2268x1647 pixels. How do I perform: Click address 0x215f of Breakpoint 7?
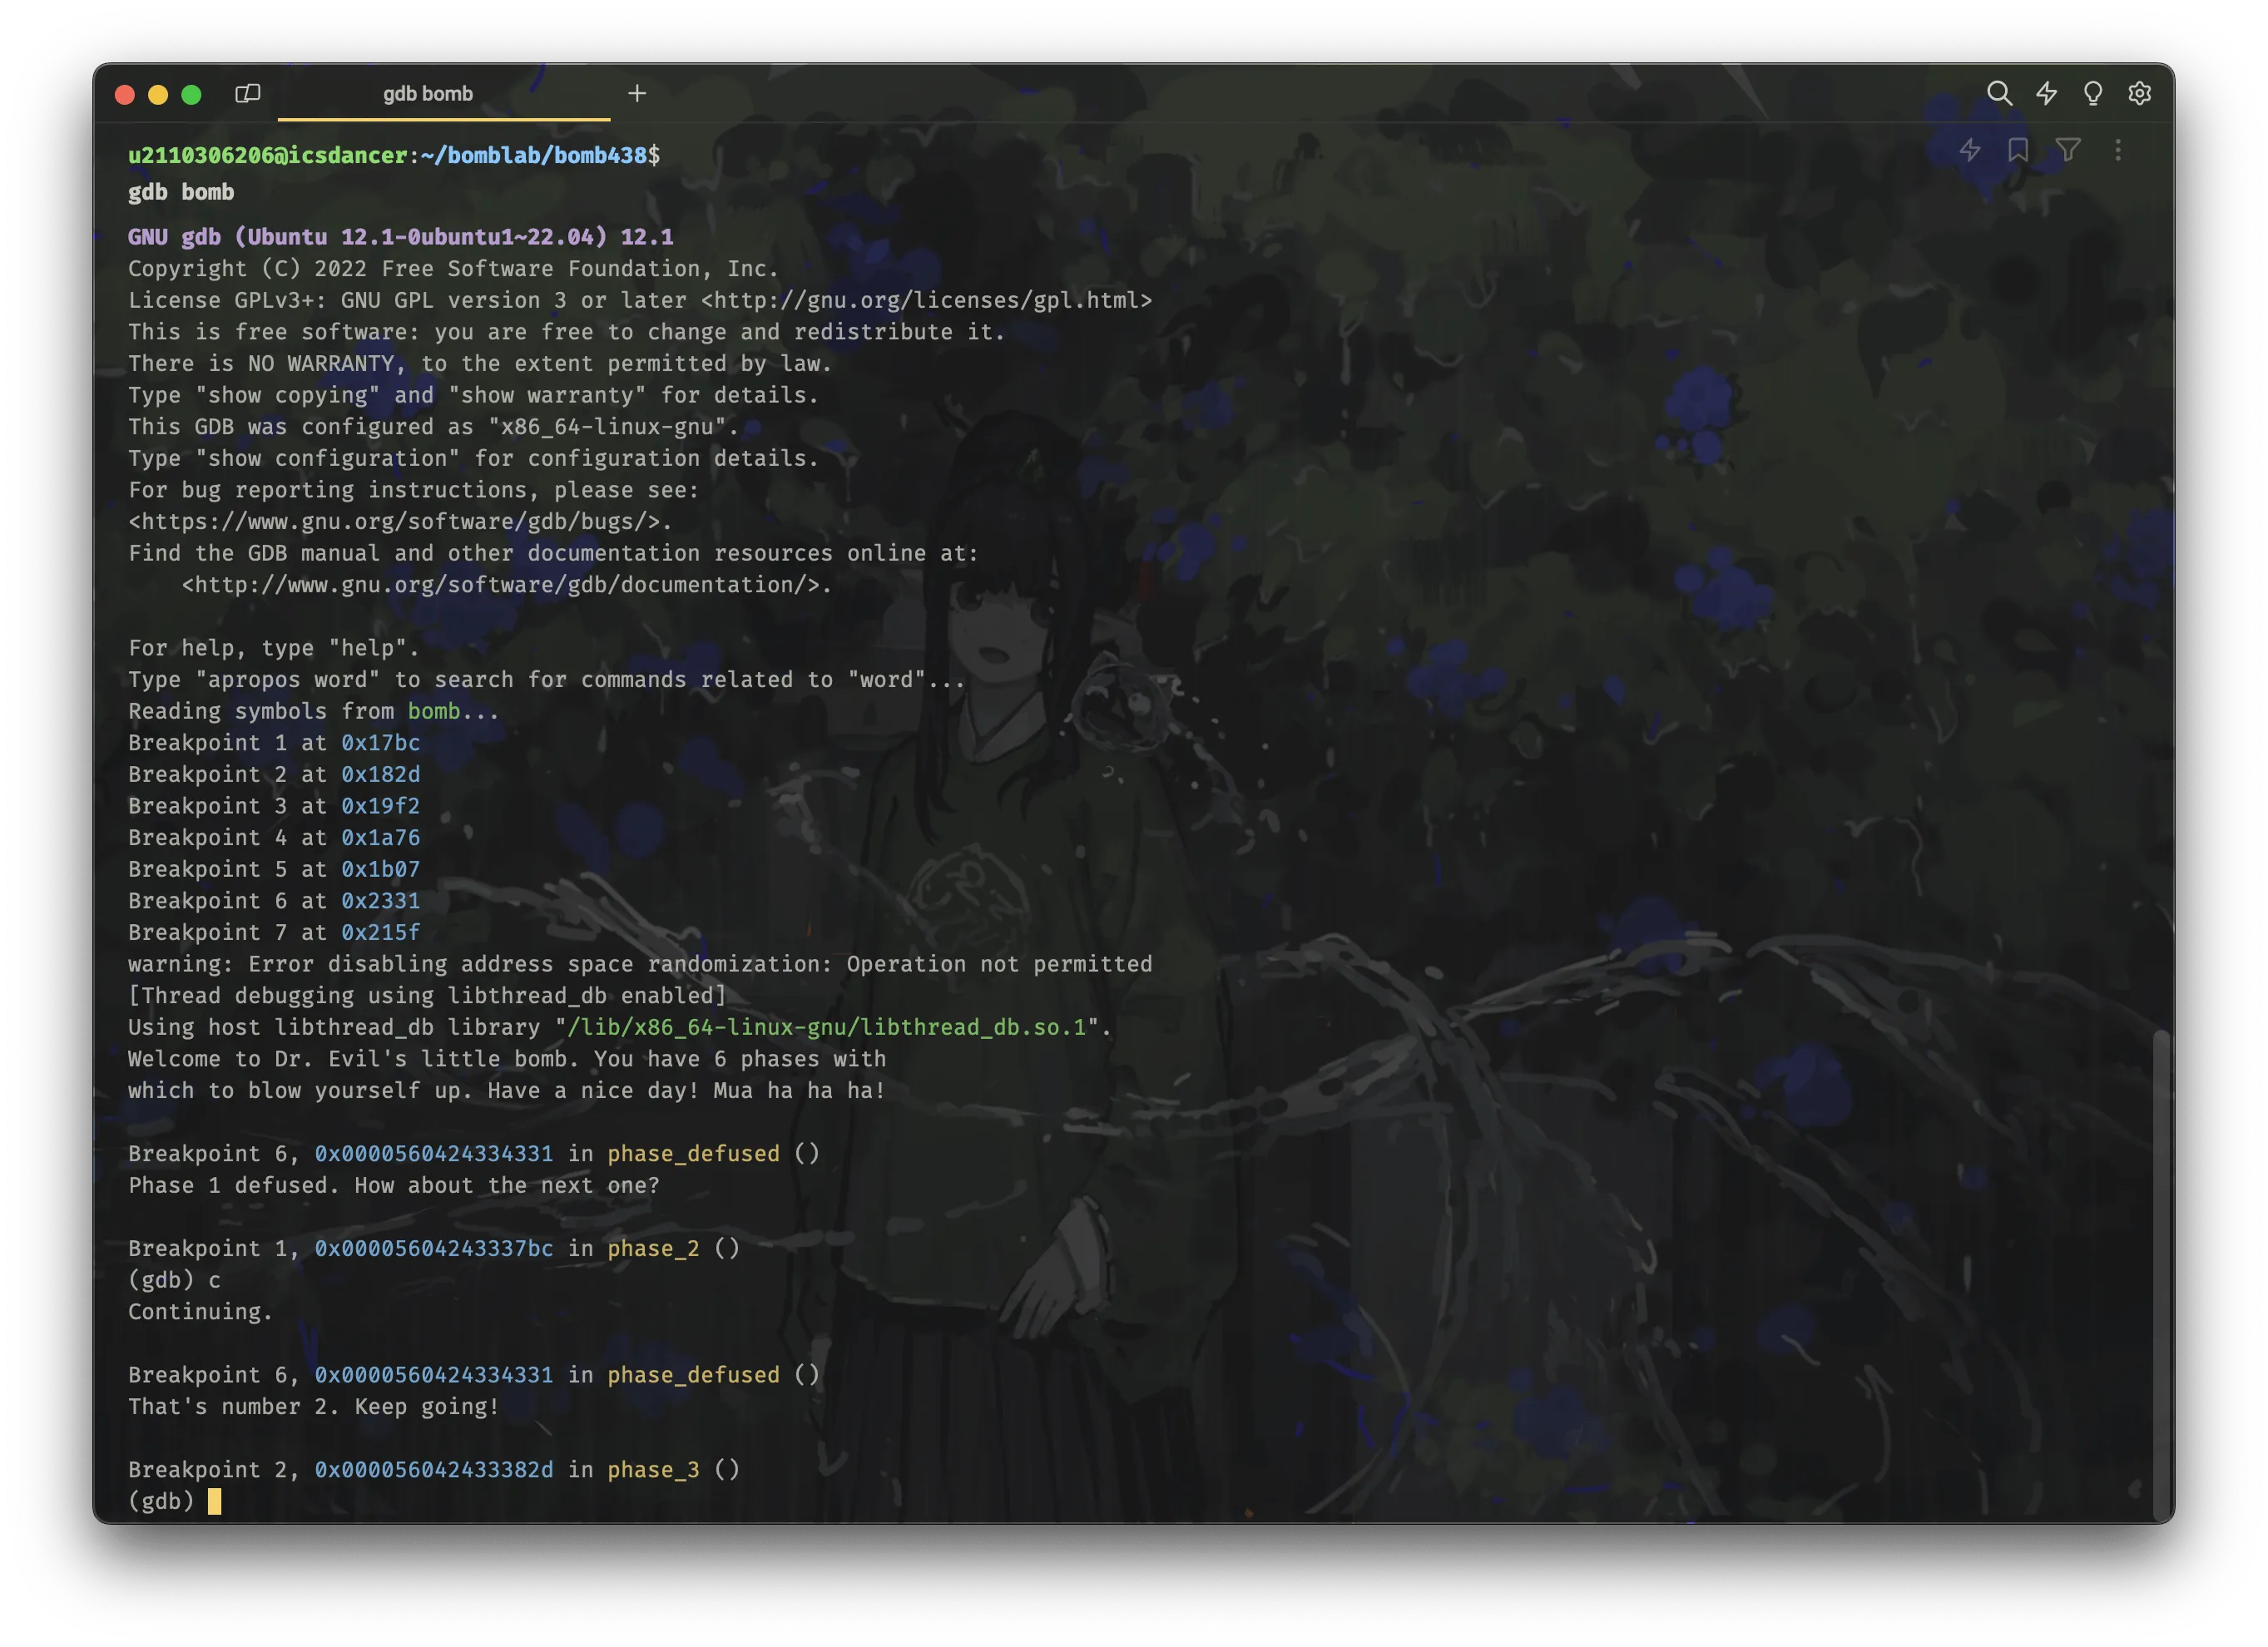(380, 933)
